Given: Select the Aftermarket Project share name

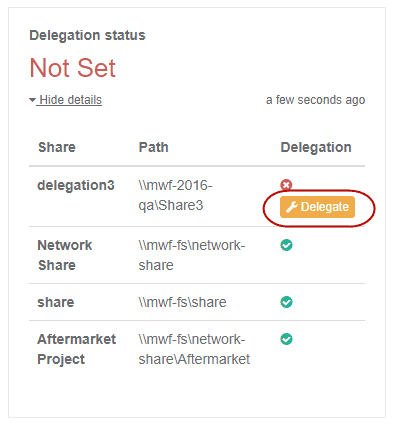Looking at the screenshot, I should 77,349.
